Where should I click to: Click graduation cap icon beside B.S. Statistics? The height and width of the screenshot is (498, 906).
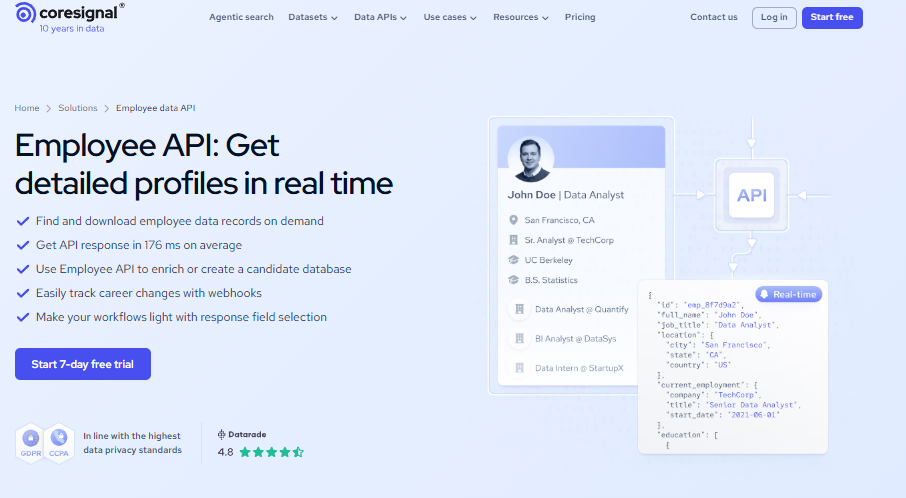[x=513, y=280]
